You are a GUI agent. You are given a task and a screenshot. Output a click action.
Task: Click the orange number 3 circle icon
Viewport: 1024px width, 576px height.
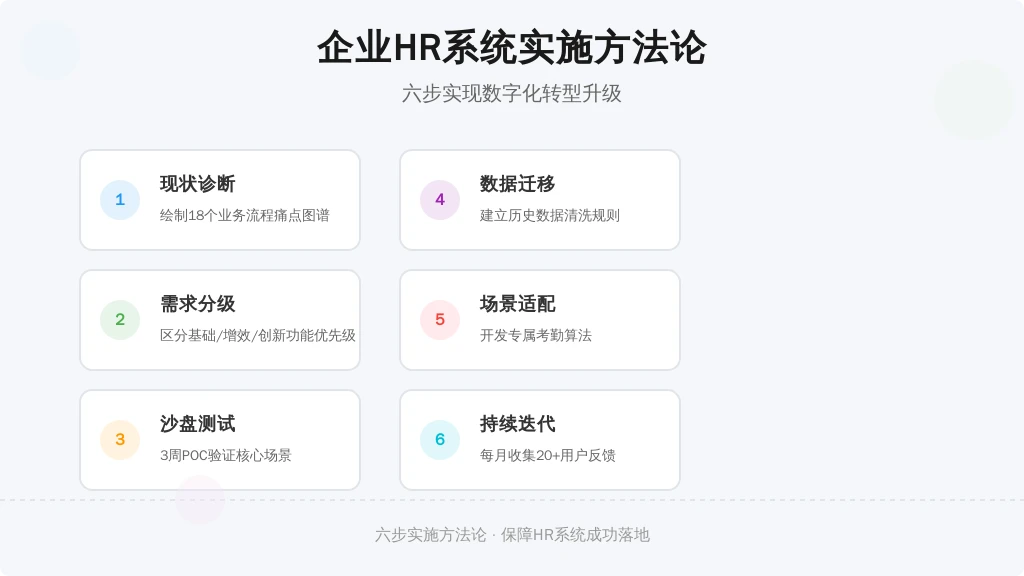pos(120,440)
